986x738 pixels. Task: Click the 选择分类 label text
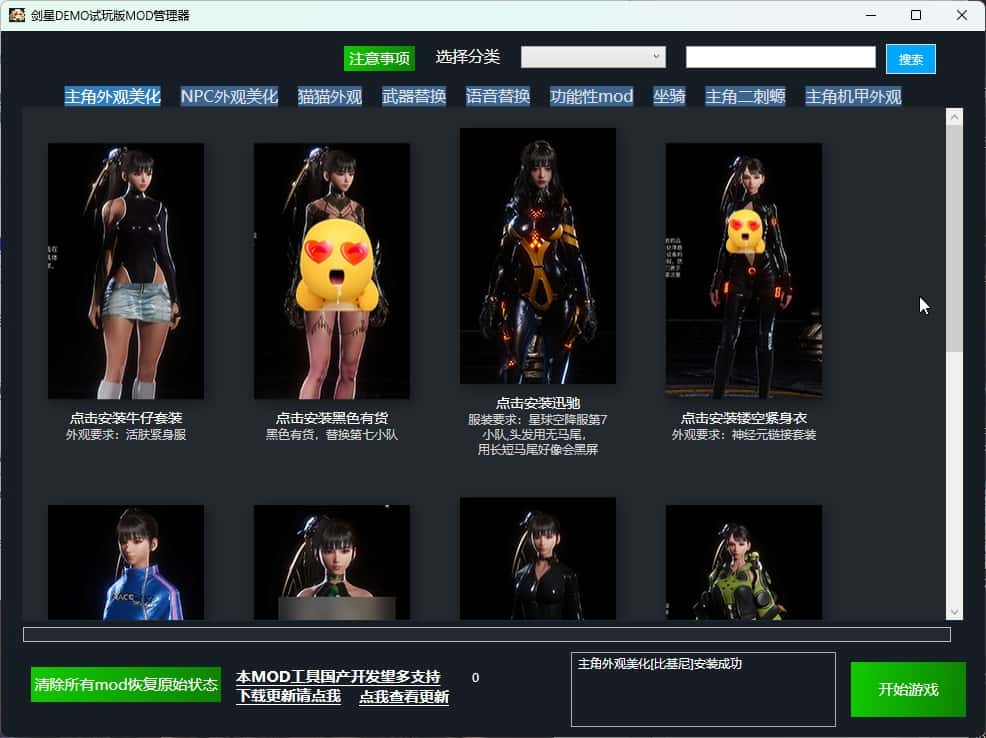pyautogui.click(x=468, y=57)
